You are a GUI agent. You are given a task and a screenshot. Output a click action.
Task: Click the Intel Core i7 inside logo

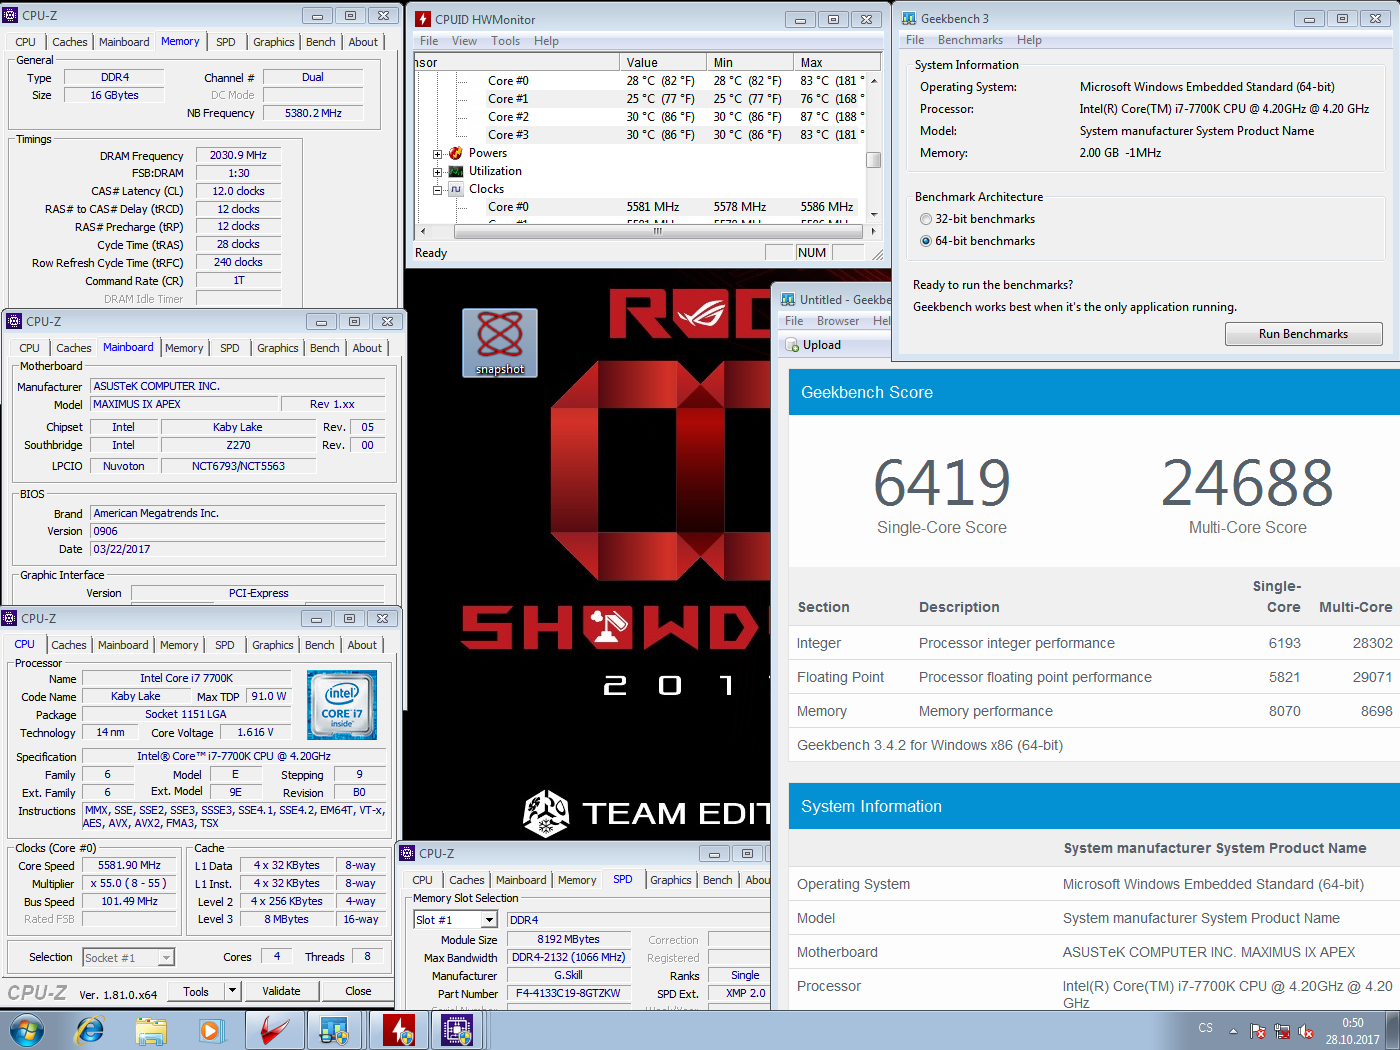tap(342, 705)
